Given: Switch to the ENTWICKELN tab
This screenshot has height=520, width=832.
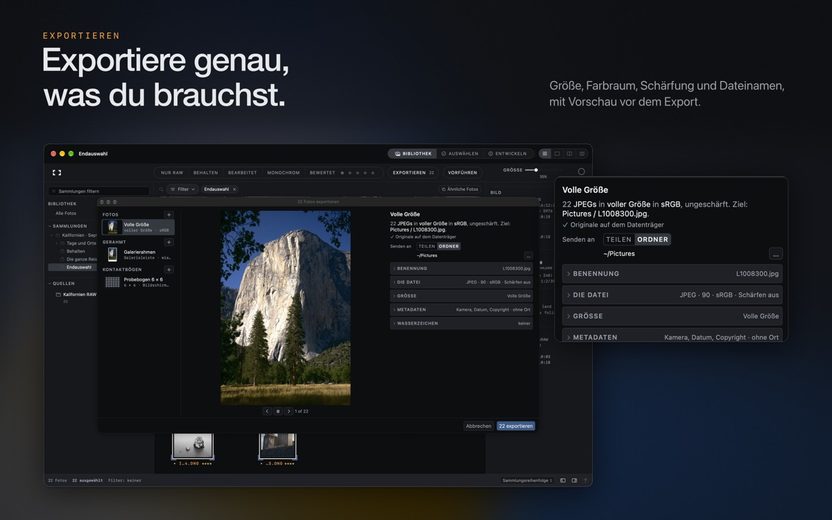Looking at the screenshot, I should click(507, 154).
